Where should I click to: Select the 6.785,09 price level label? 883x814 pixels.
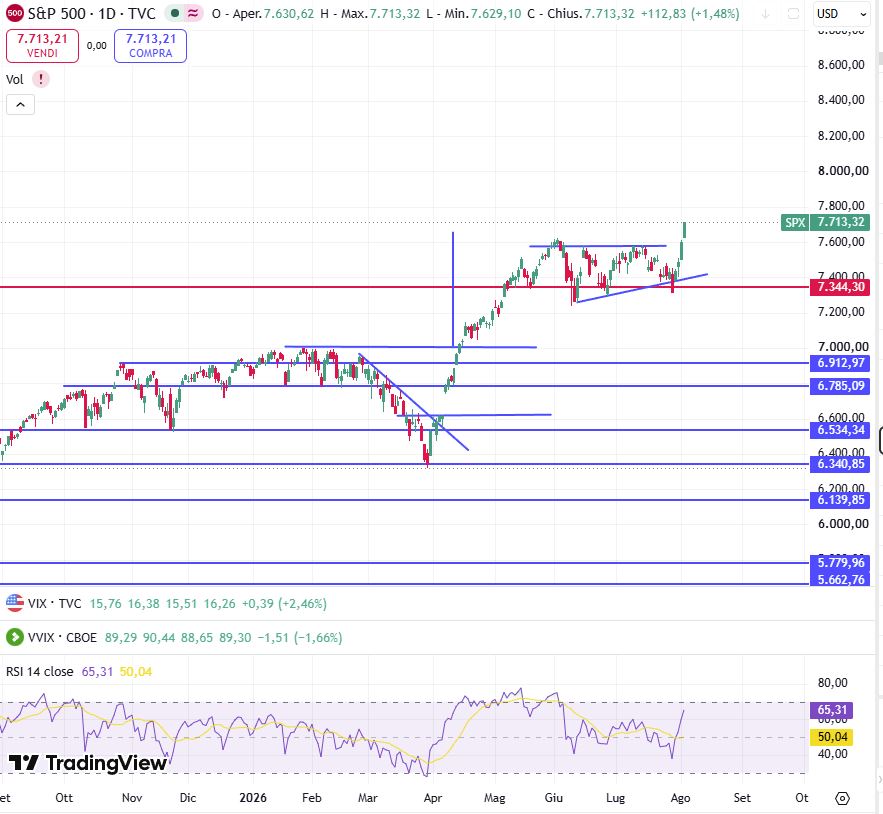[841, 386]
